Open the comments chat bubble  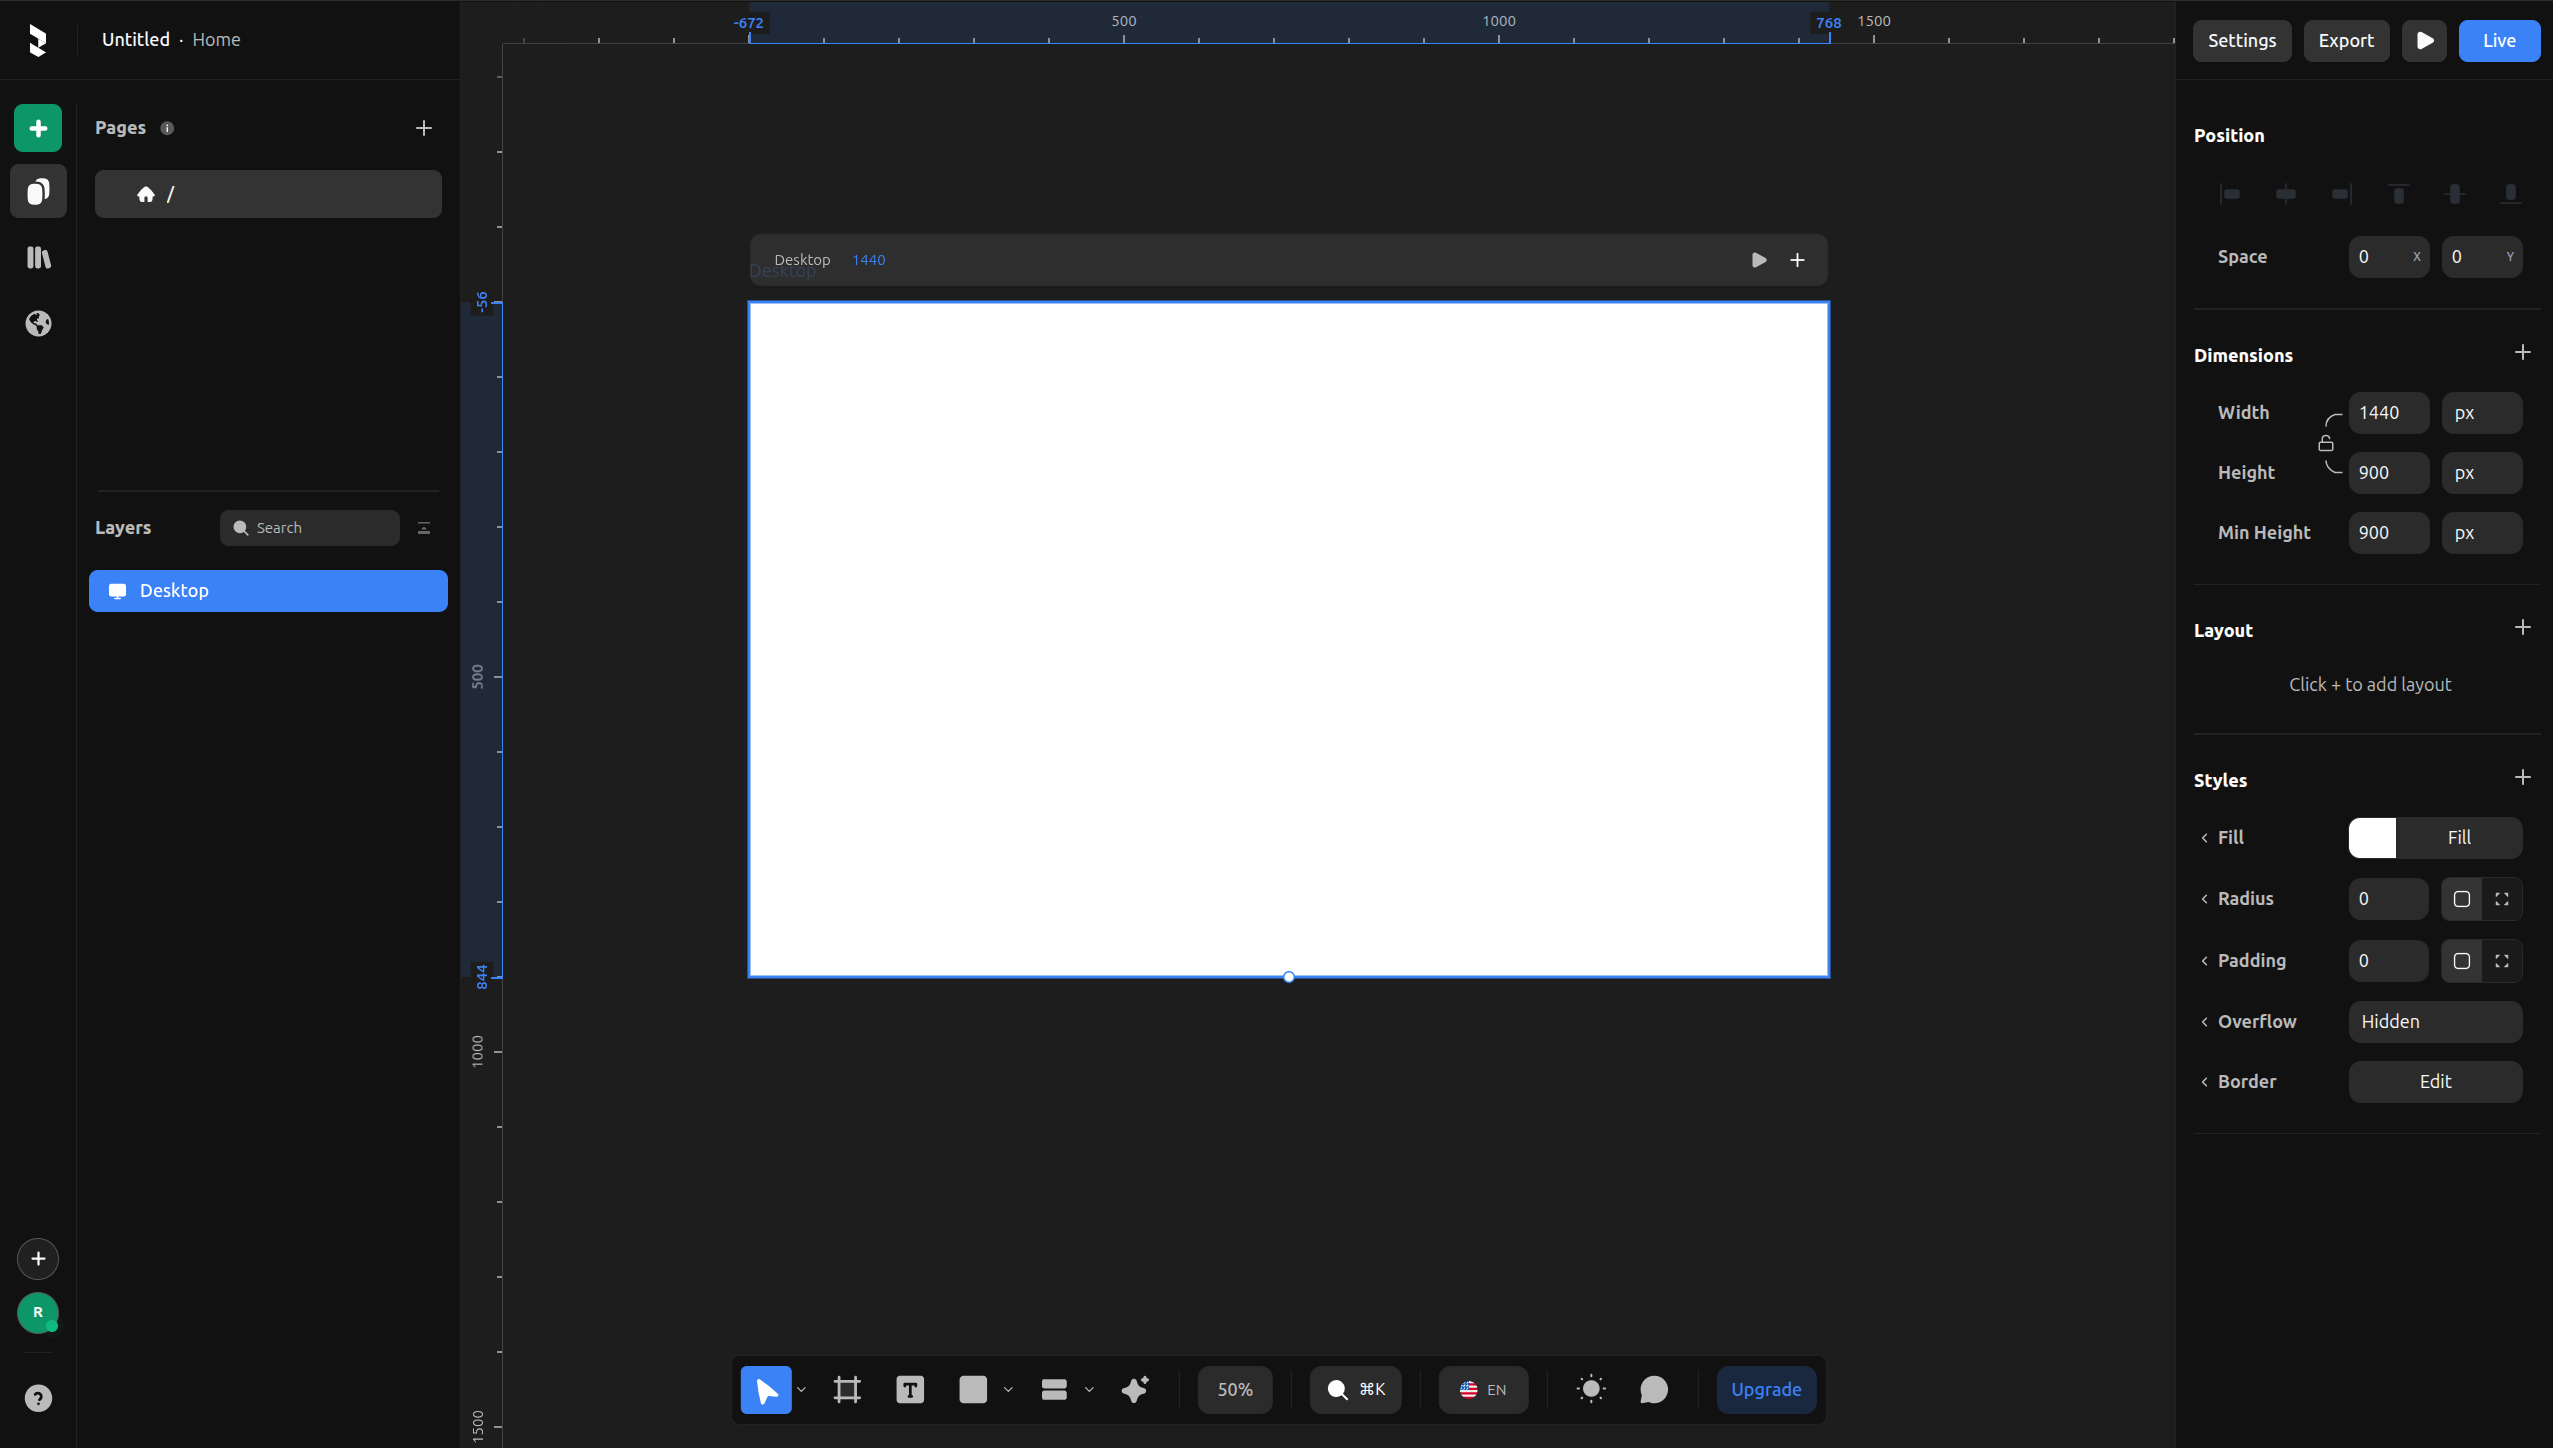click(1654, 1389)
